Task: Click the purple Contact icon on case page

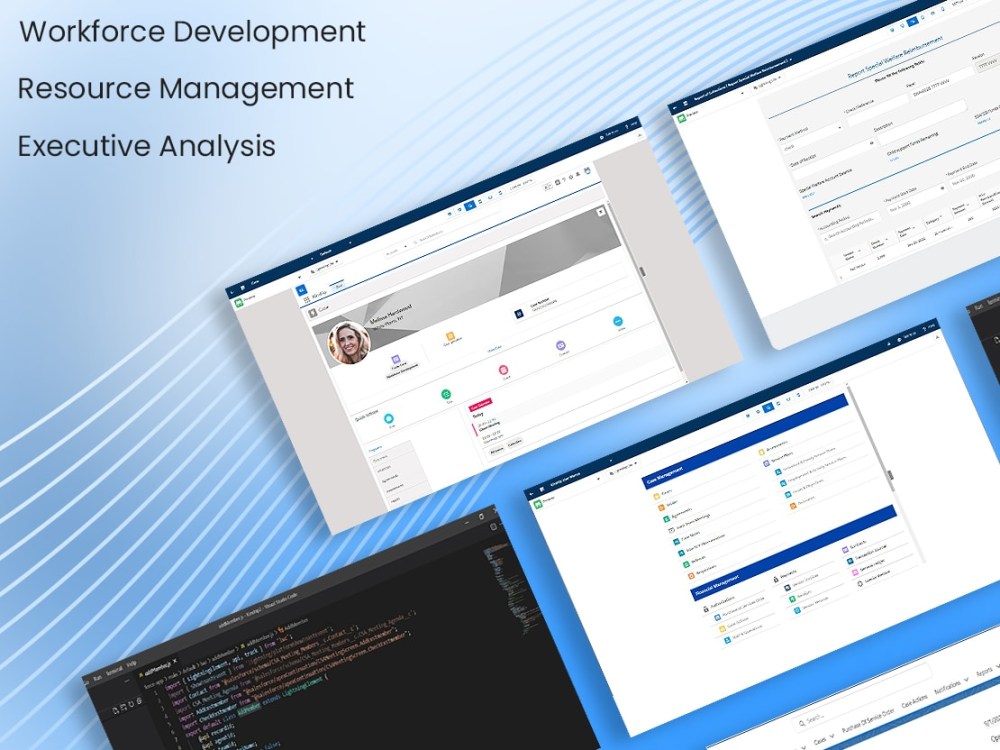Action: click(x=561, y=346)
